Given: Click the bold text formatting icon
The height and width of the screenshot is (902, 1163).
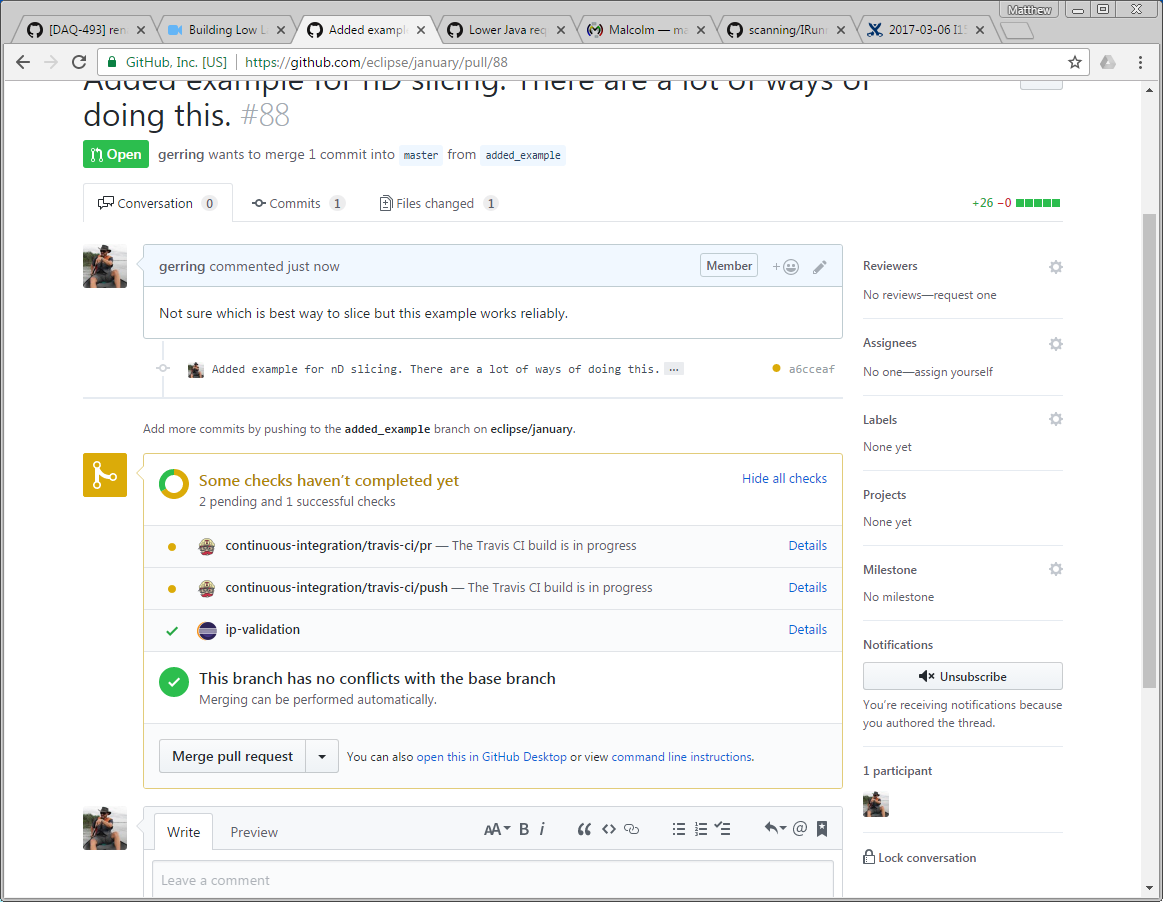Looking at the screenshot, I should click(524, 829).
